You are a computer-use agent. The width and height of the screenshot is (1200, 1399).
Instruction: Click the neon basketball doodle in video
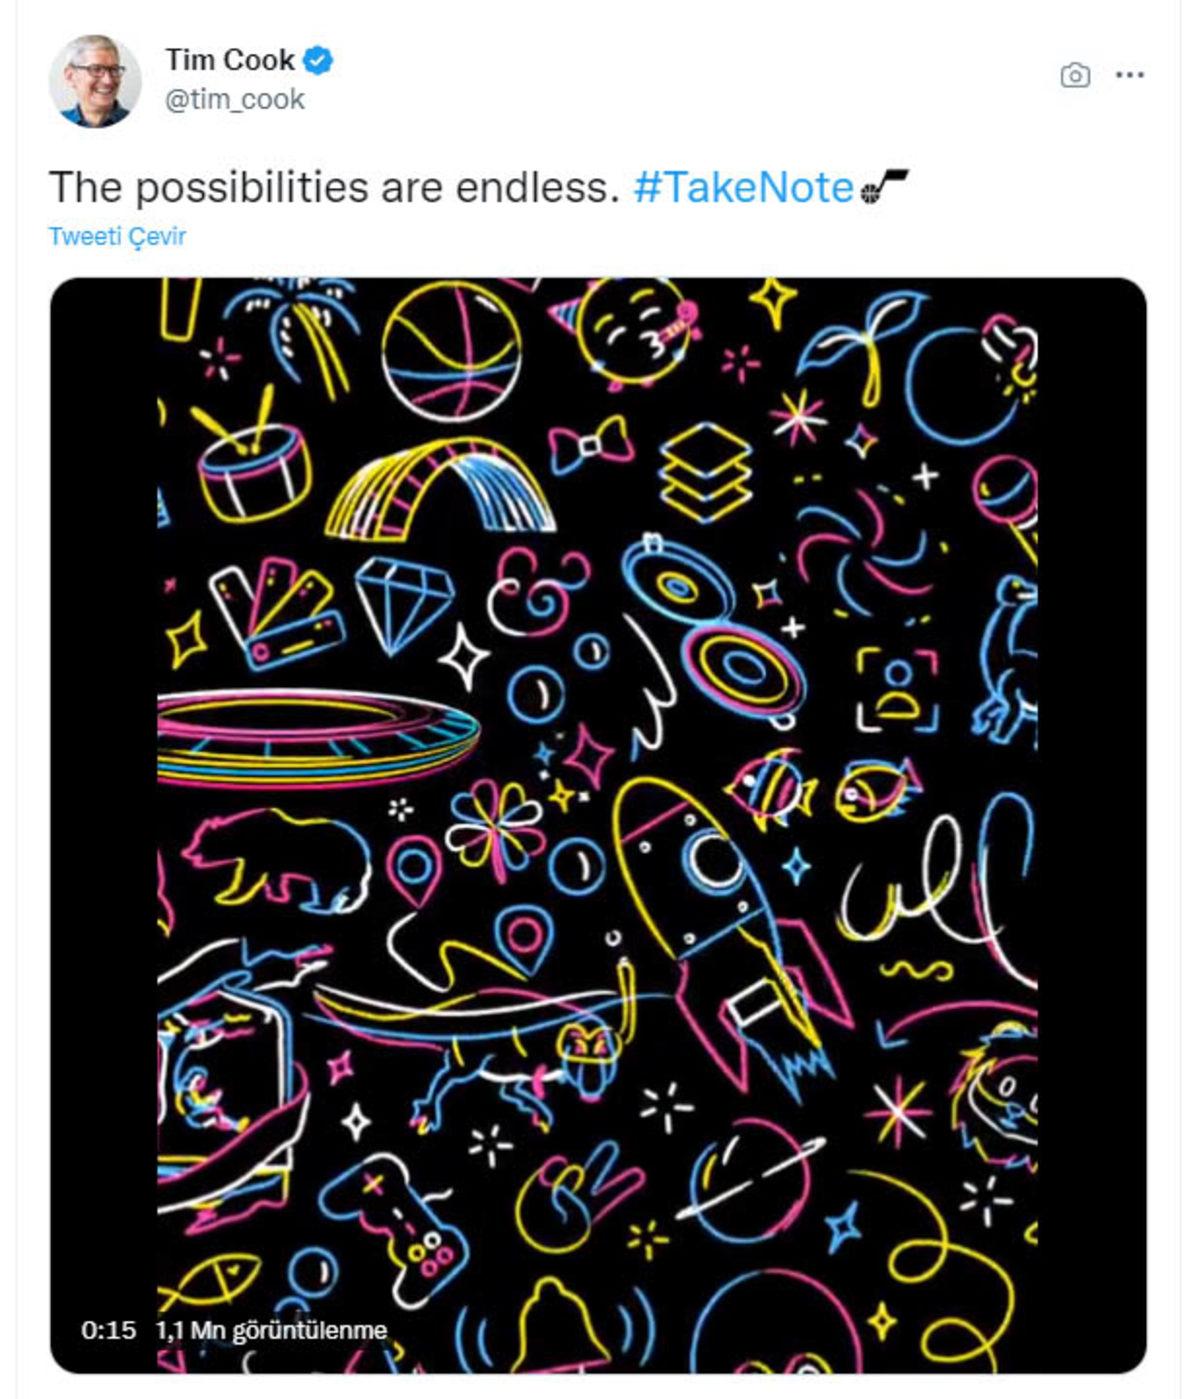pyautogui.click(x=452, y=350)
